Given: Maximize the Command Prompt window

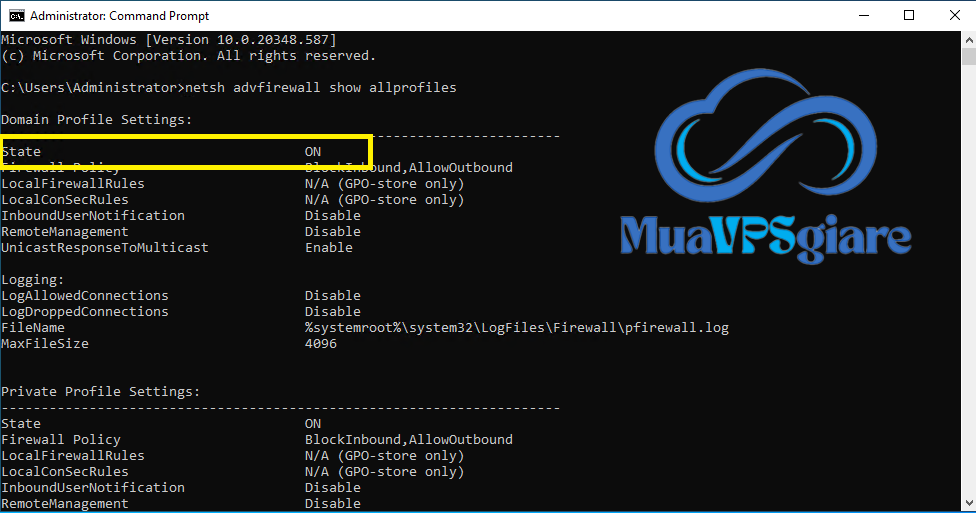Looking at the screenshot, I should tap(909, 15).
